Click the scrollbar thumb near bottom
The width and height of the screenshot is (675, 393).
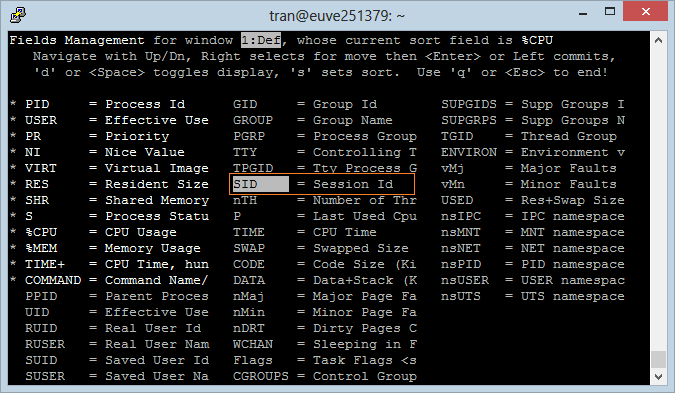[658, 359]
